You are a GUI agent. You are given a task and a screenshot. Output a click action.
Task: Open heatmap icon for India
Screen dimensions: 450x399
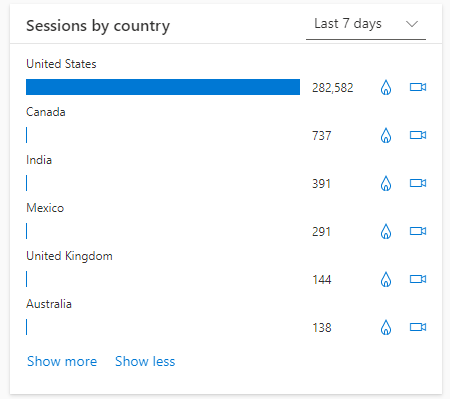[386, 183]
